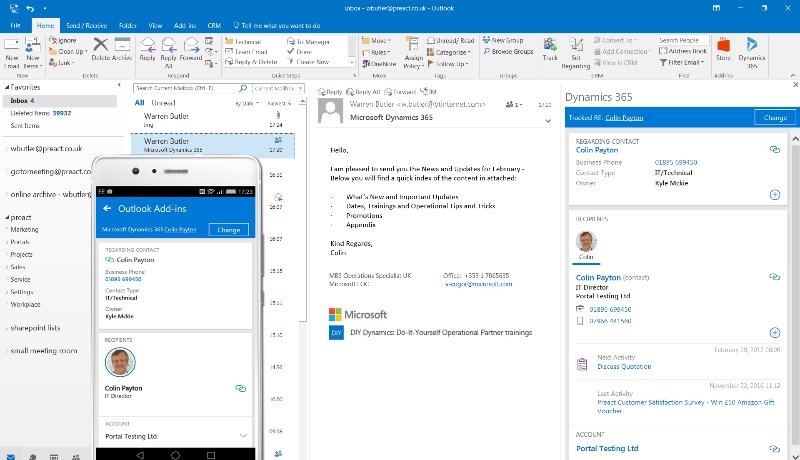Click the Change button on phone screen
The height and width of the screenshot is (460, 800).
tap(229, 230)
